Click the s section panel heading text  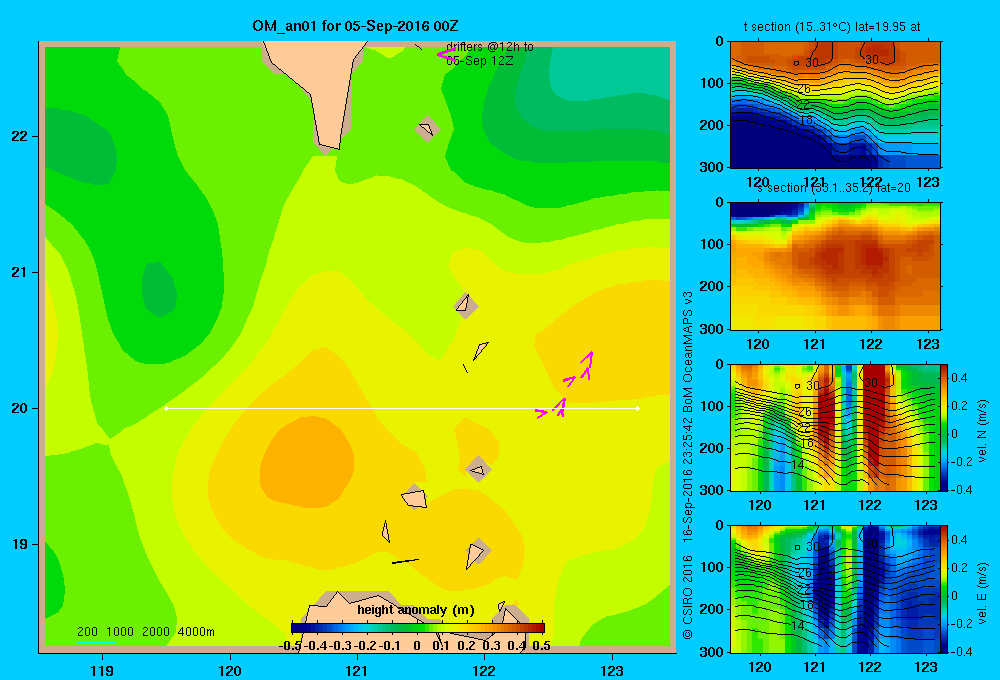(x=833, y=188)
